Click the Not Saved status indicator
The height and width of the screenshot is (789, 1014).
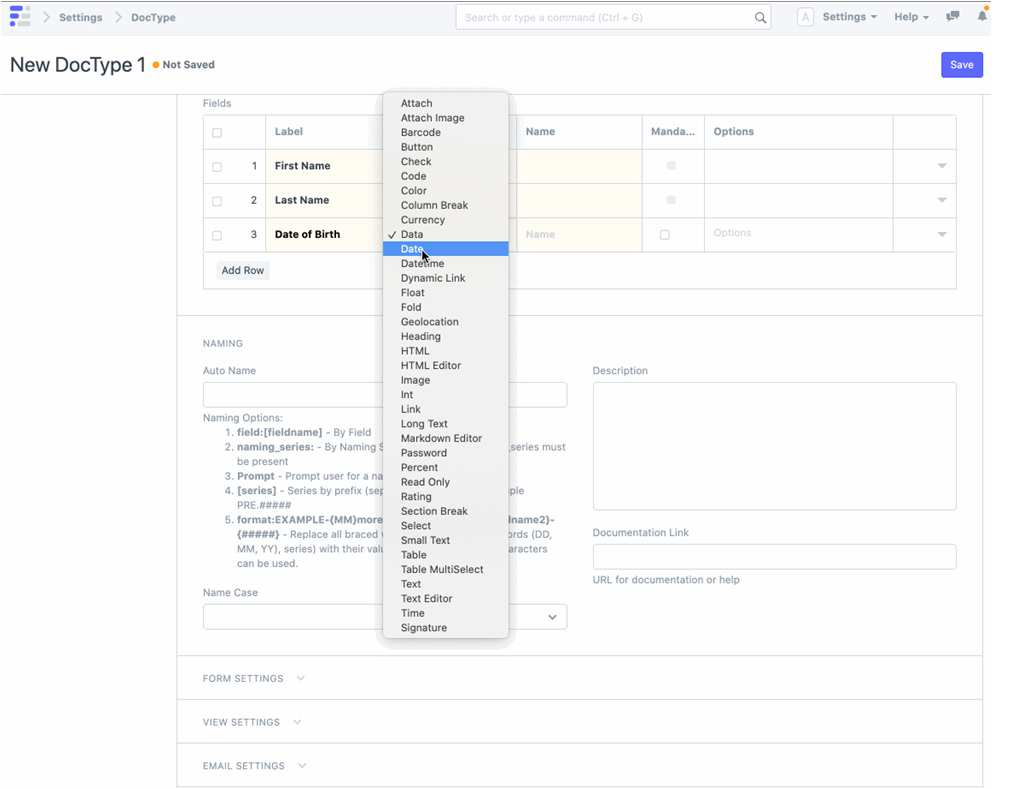[x=184, y=65]
